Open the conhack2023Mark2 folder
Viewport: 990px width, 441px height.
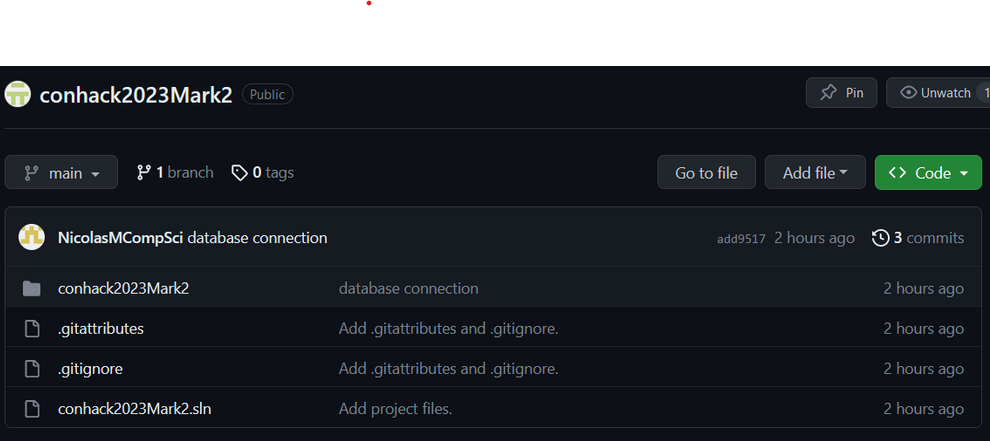tap(124, 289)
